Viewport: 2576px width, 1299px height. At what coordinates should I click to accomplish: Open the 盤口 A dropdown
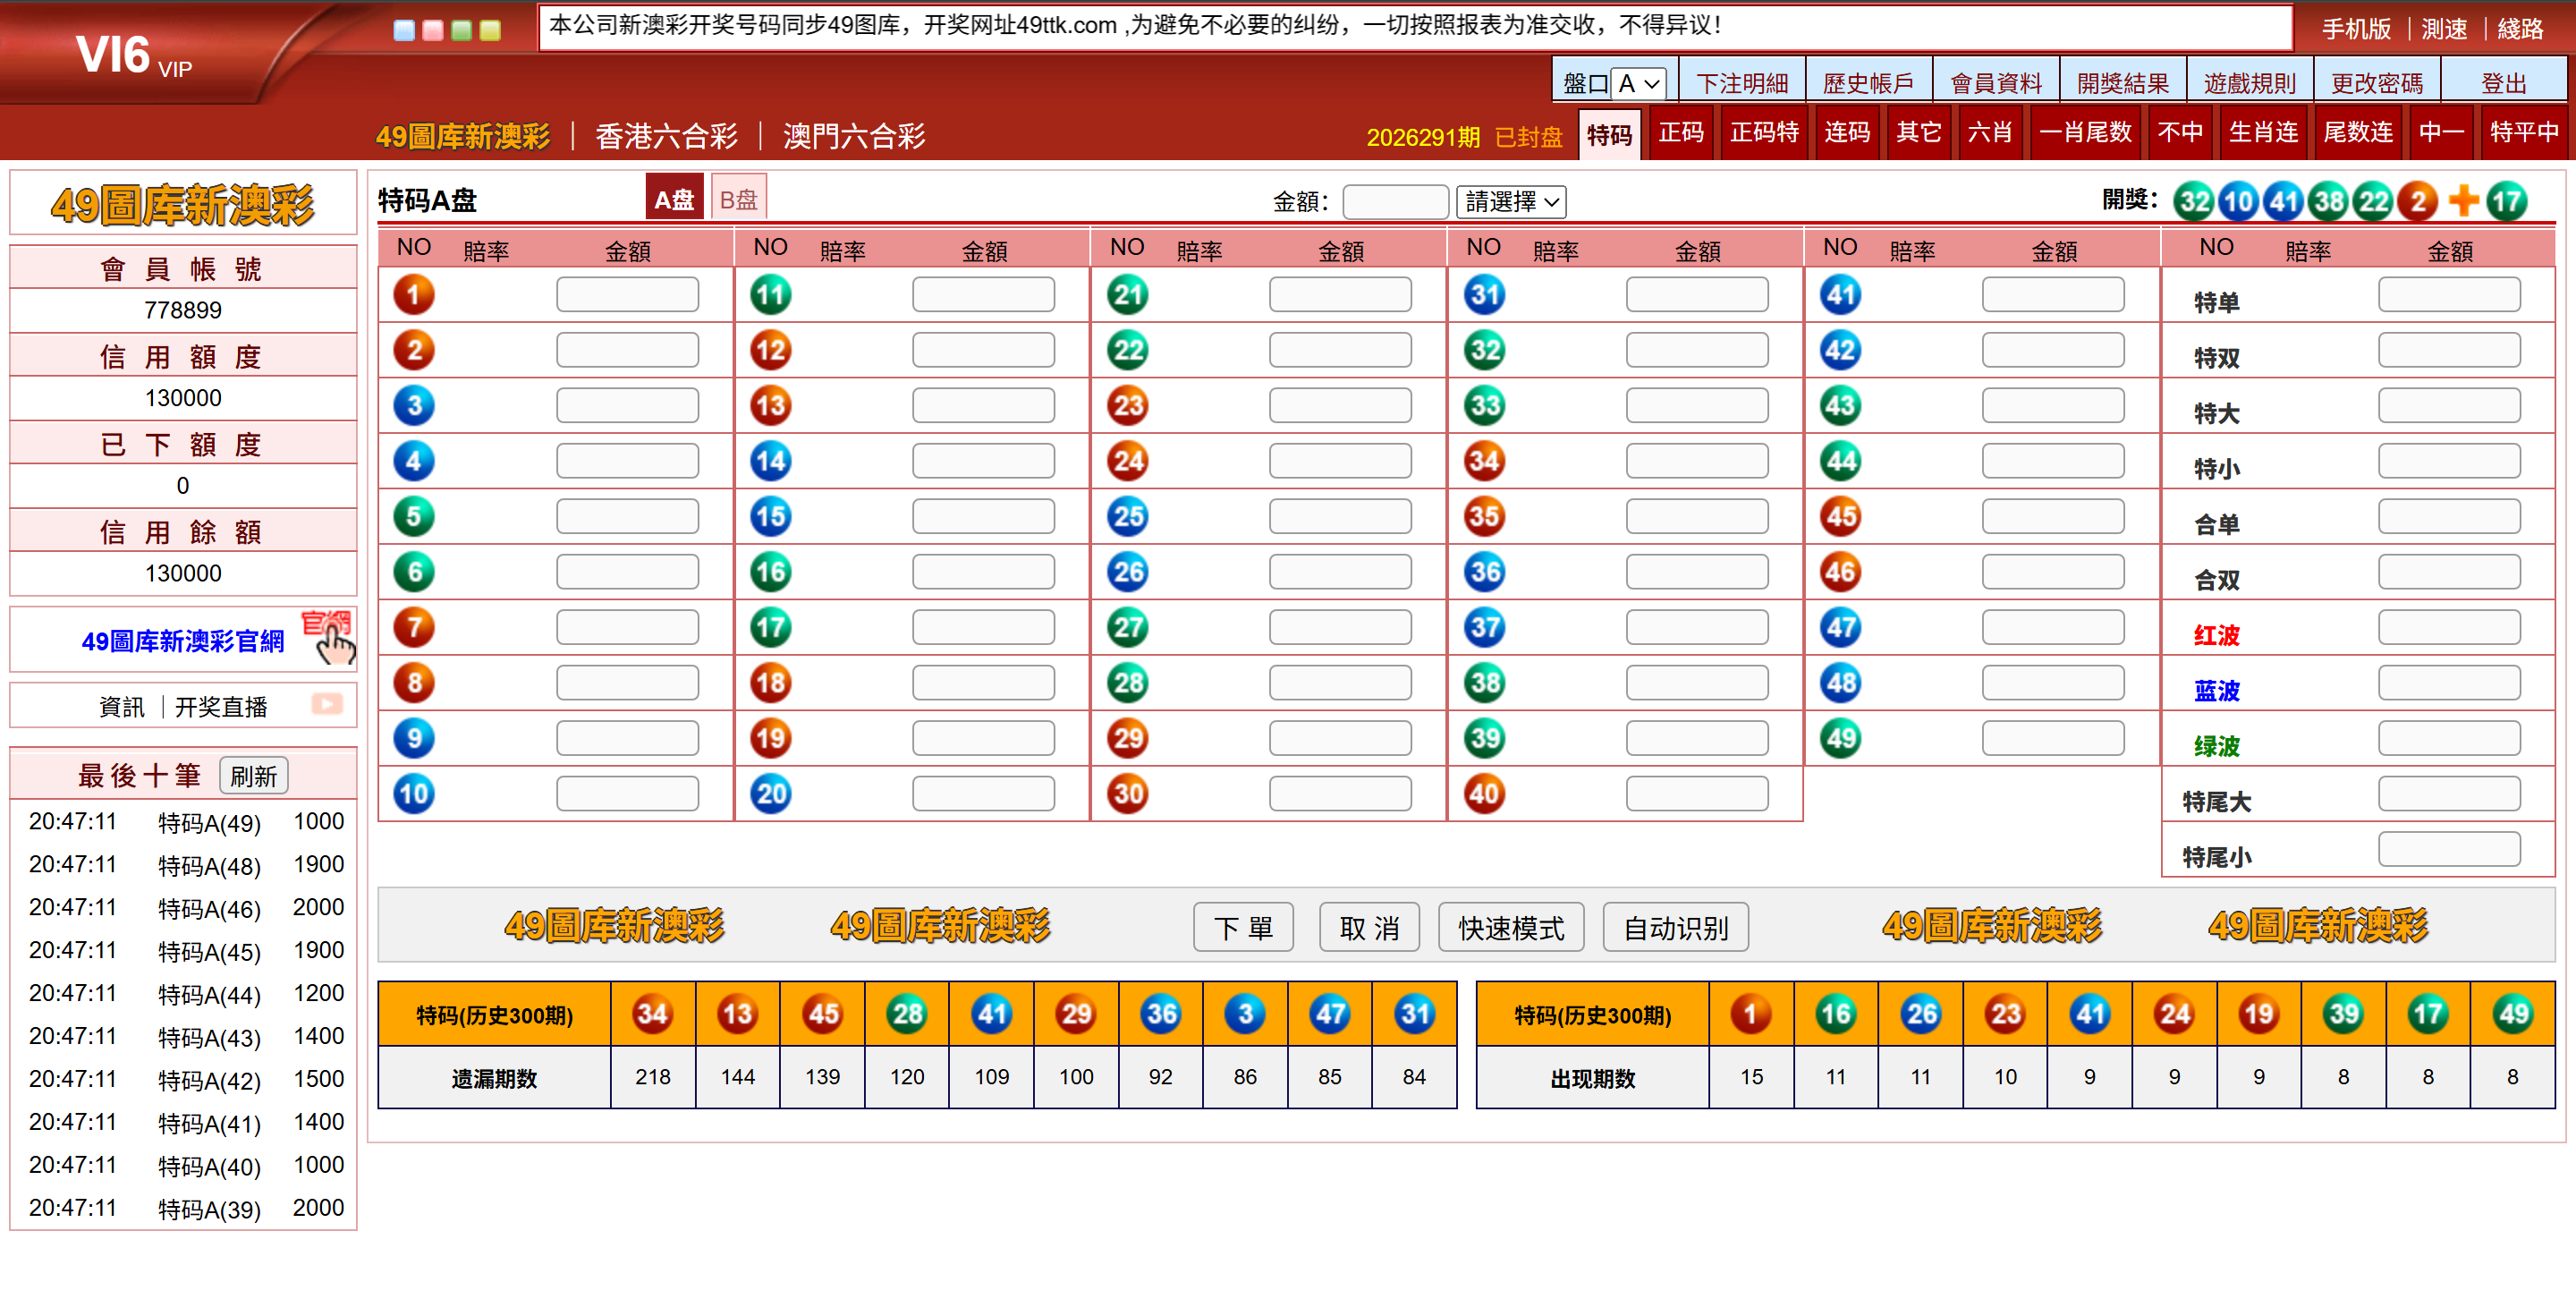pos(1638,83)
